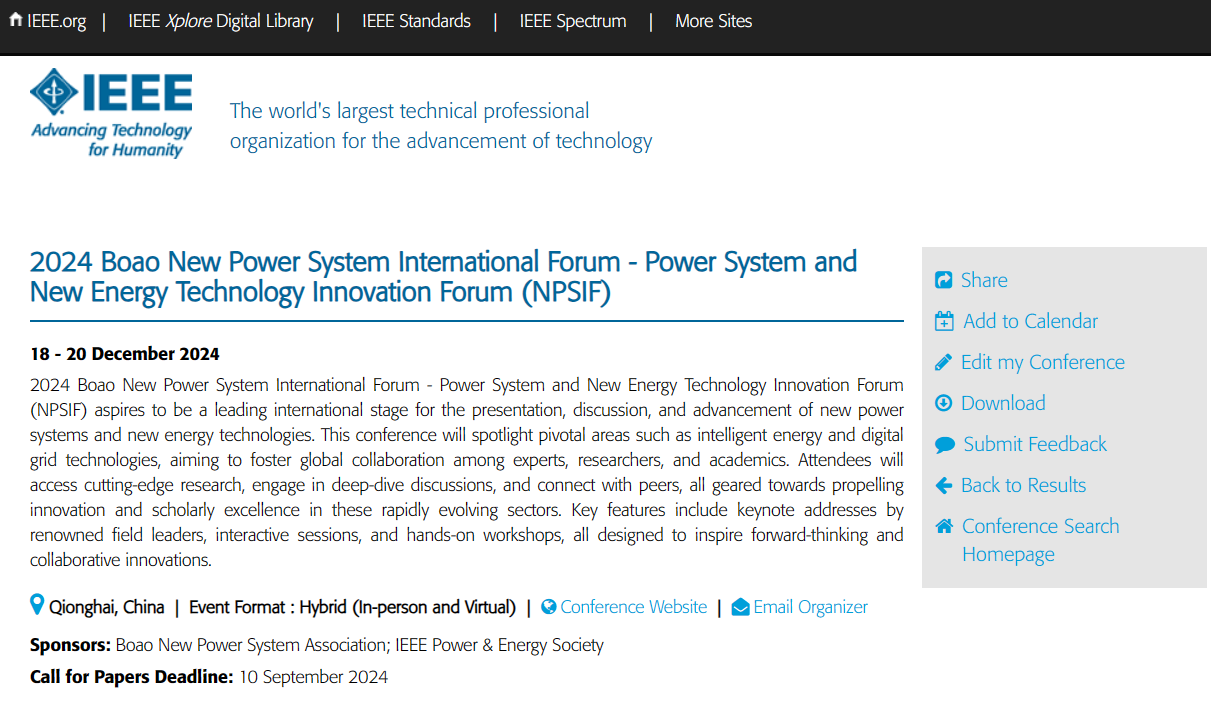
Task: Click the Qionghai, China location text
Action: click(106, 607)
